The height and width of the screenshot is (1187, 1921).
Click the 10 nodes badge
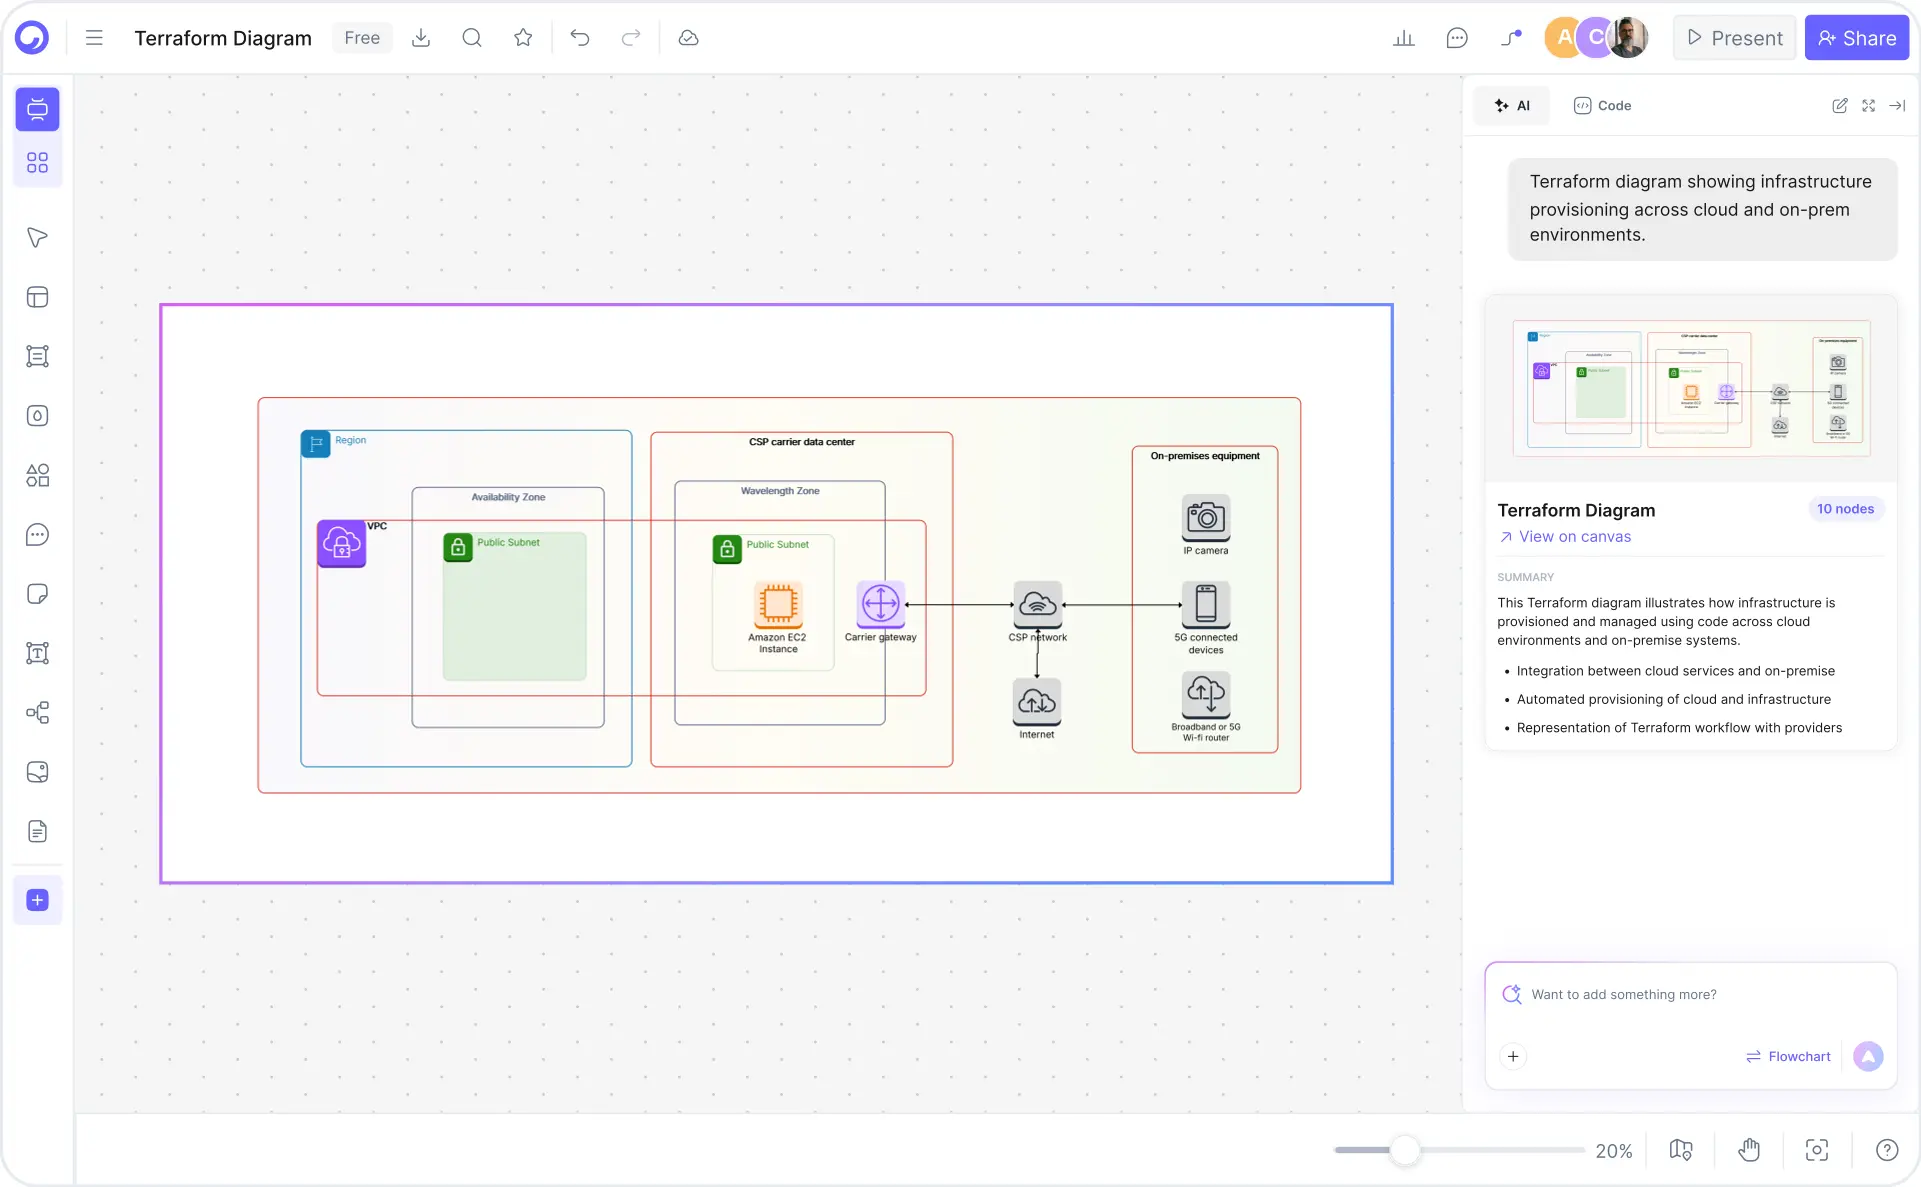(1845, 509)
